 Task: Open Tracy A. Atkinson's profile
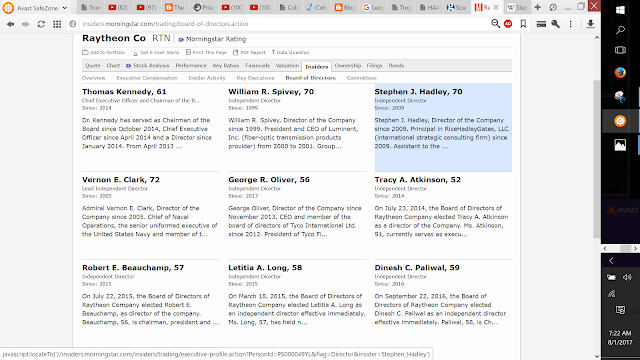418,180
